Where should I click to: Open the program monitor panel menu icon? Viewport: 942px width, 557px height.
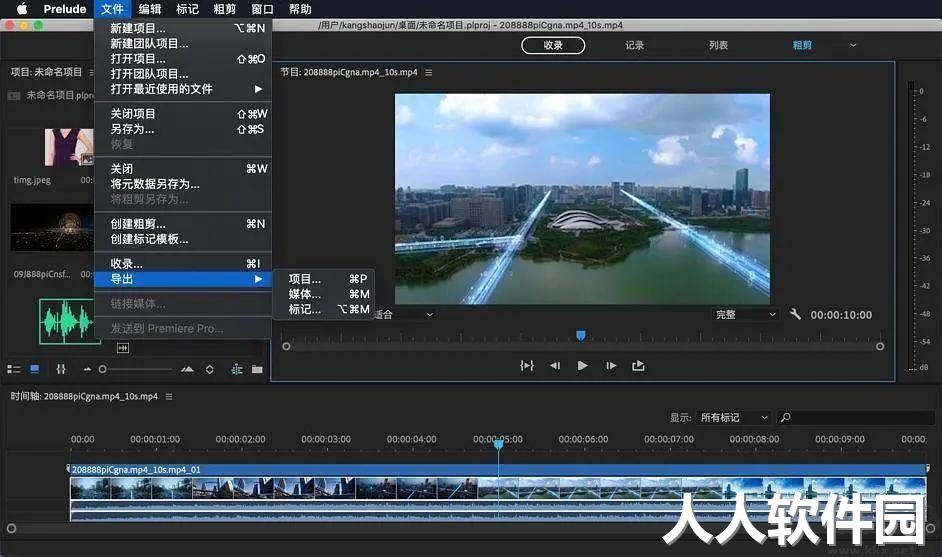pos(428,72)
